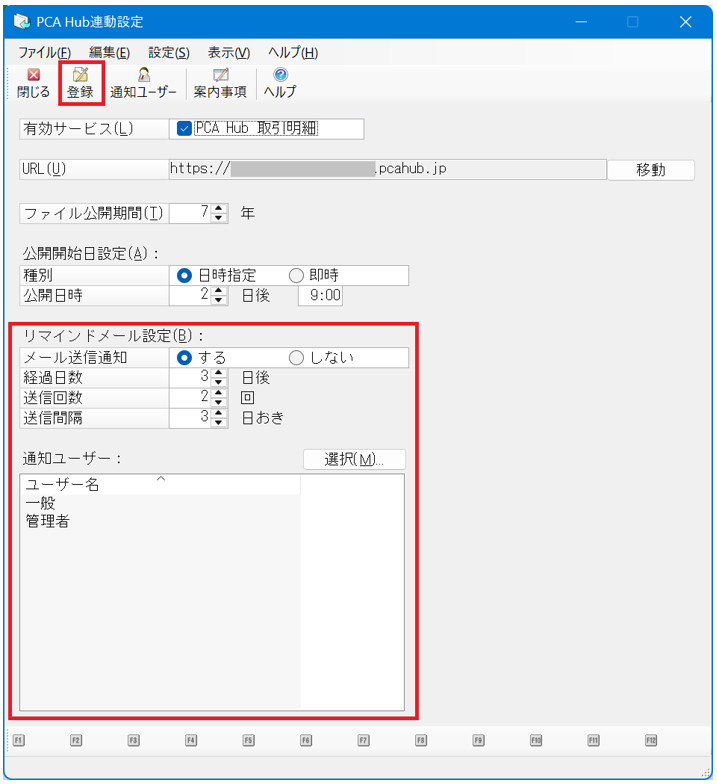Click the 送信回数 value field showing 2
Image resolution: width=717 pixels, height=784 pixels.
click(x=191, y=398)
